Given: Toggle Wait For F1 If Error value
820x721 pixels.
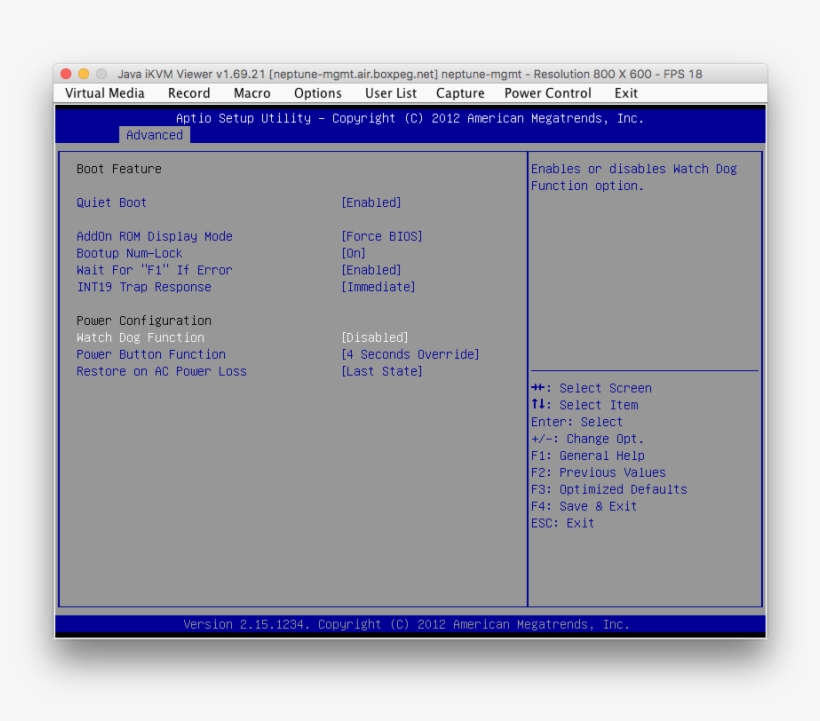Looking at the screenshot, I should coord(371,270).
